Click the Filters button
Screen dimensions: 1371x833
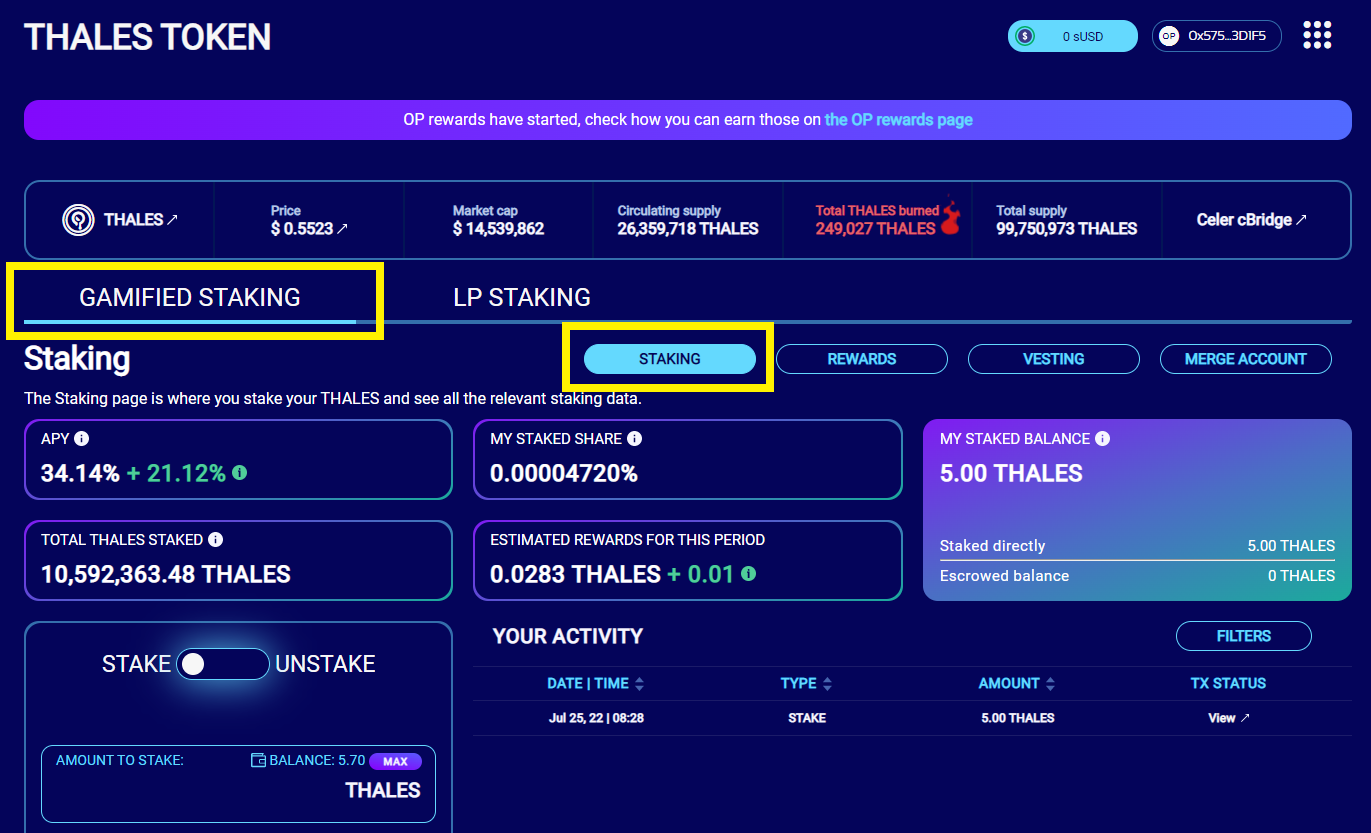[1244, 636]
